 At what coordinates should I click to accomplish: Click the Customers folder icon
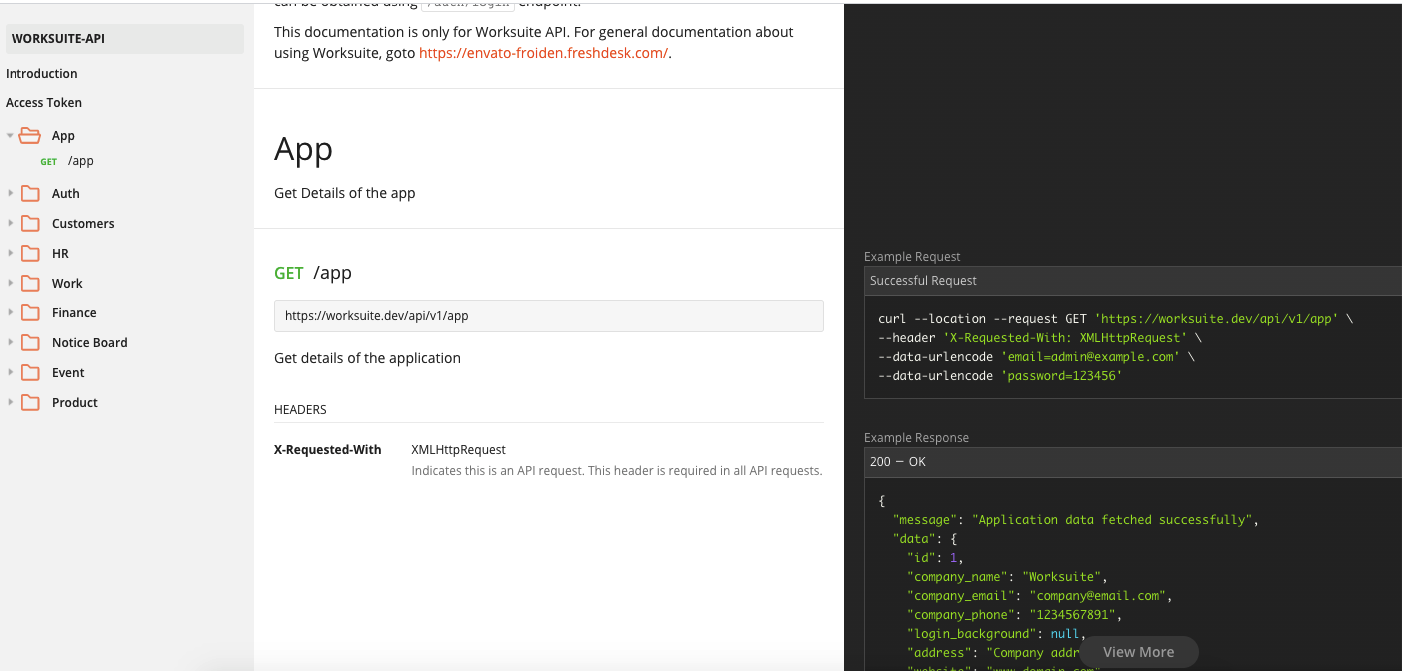(x=30, y=224)
